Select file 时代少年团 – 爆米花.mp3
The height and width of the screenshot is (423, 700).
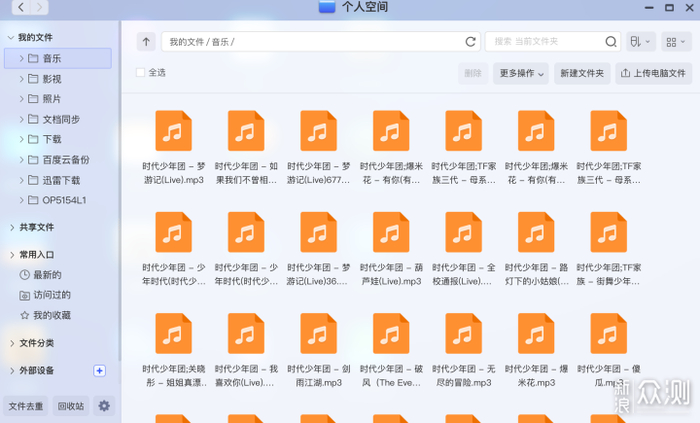536,350
